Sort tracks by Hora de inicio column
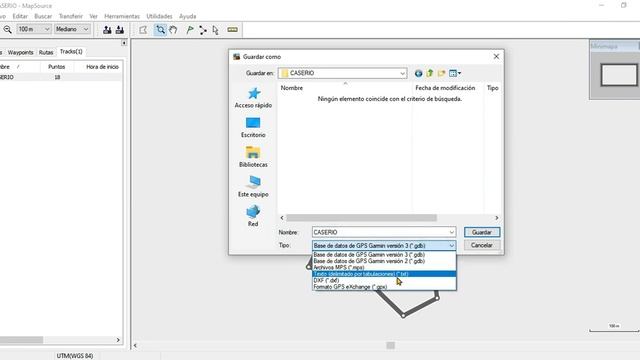 [102, 67]
